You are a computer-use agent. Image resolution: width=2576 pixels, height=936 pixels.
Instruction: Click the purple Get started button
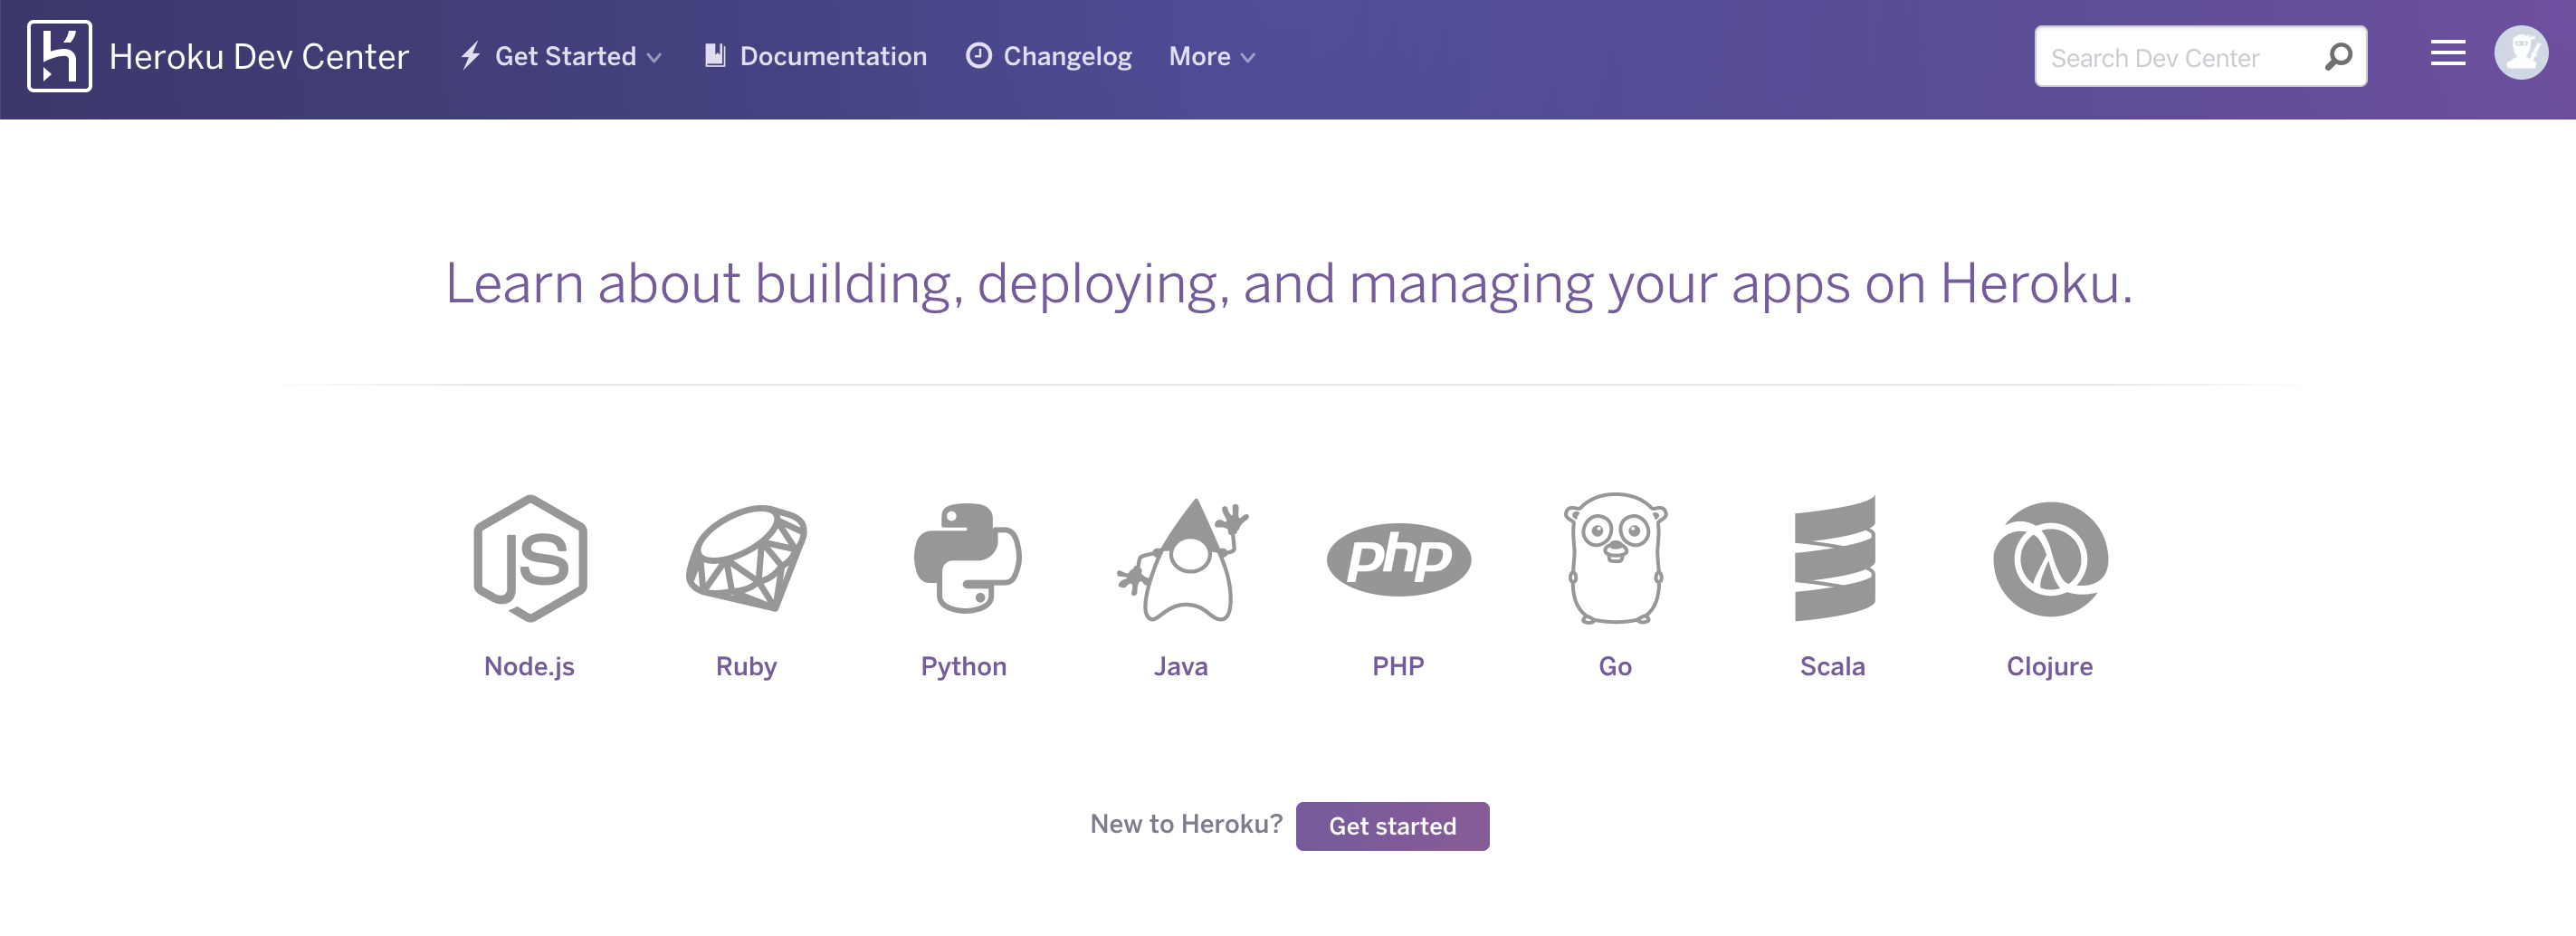tap(1392, 826)
